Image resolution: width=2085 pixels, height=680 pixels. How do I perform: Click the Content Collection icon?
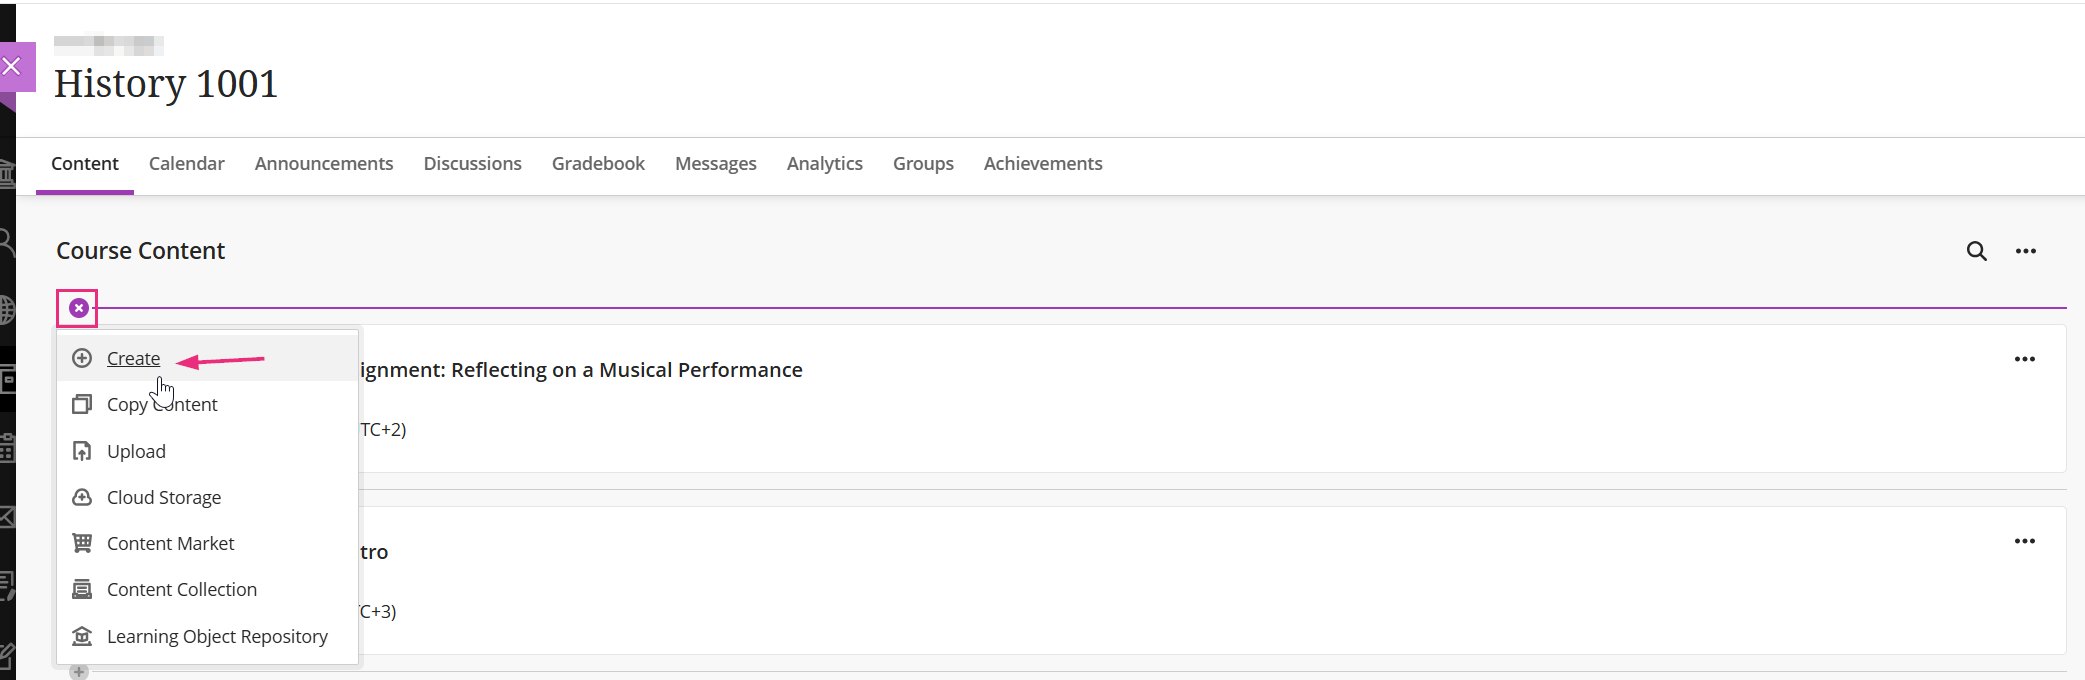coord(83,589)
